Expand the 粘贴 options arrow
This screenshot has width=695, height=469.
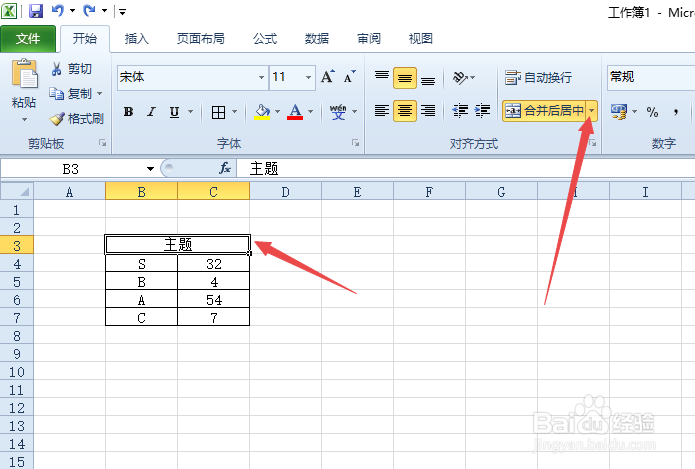24,120
